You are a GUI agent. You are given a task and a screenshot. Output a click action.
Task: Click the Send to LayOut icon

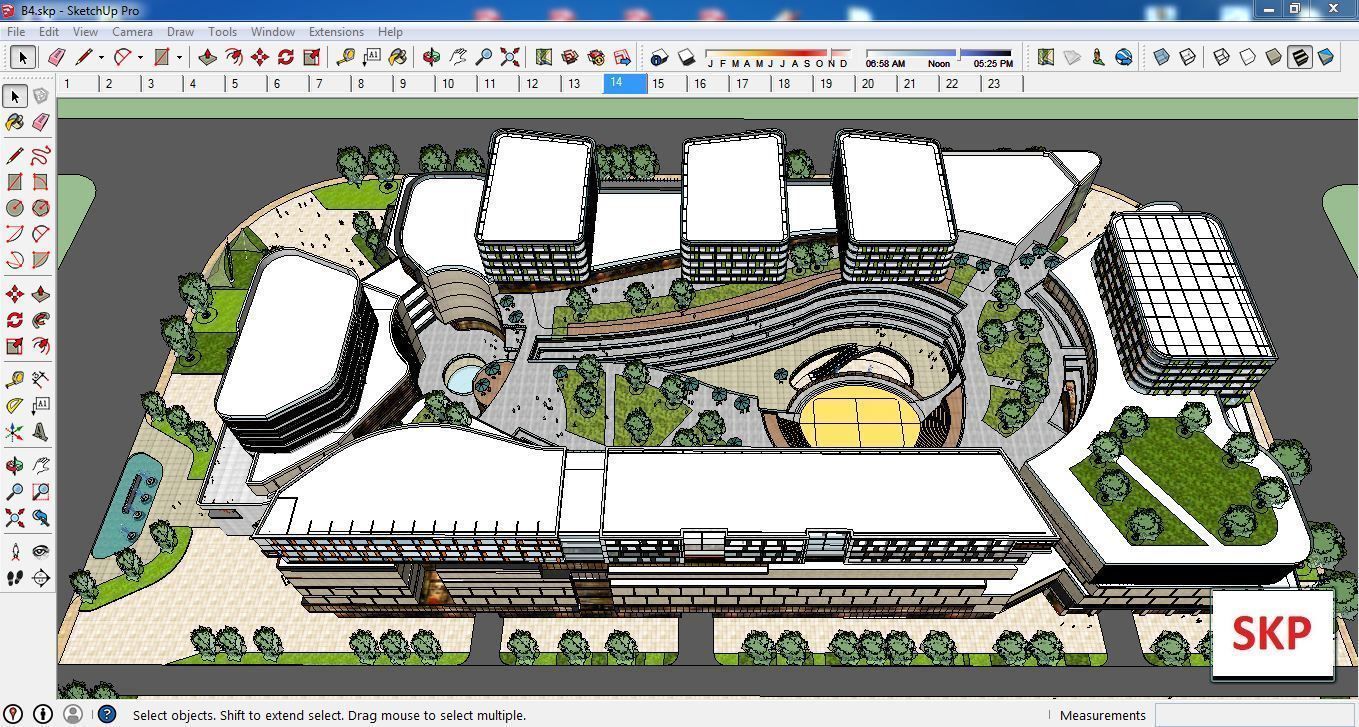(622, 57)
